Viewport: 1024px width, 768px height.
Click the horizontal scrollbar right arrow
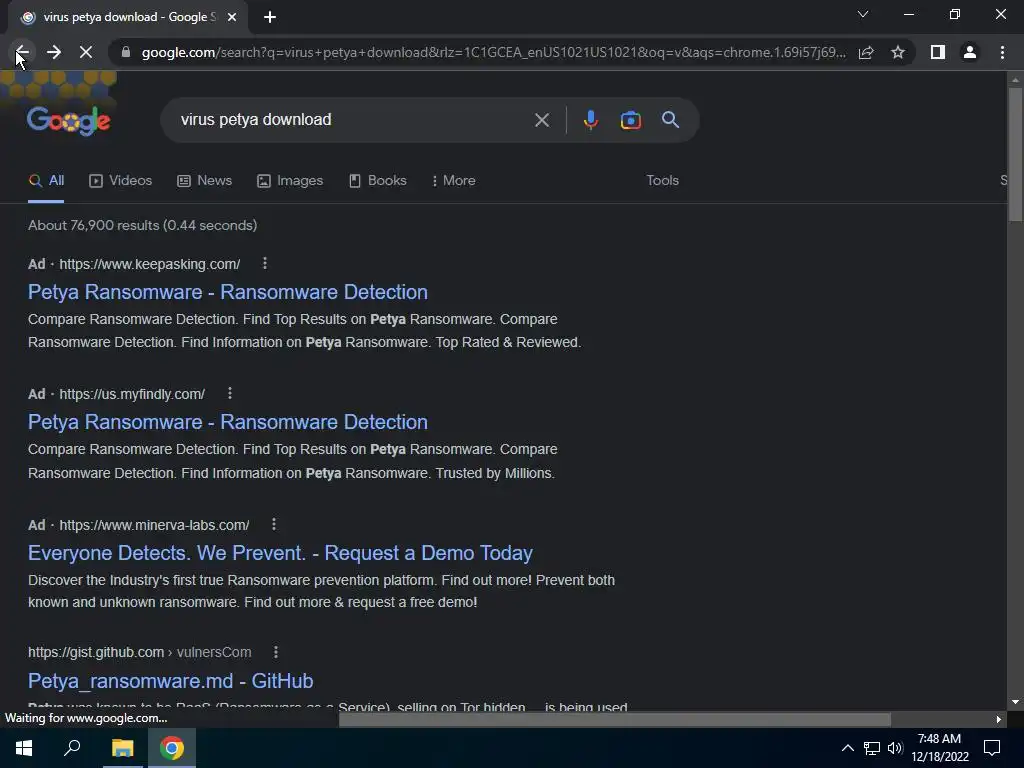[x=998, y=720]
